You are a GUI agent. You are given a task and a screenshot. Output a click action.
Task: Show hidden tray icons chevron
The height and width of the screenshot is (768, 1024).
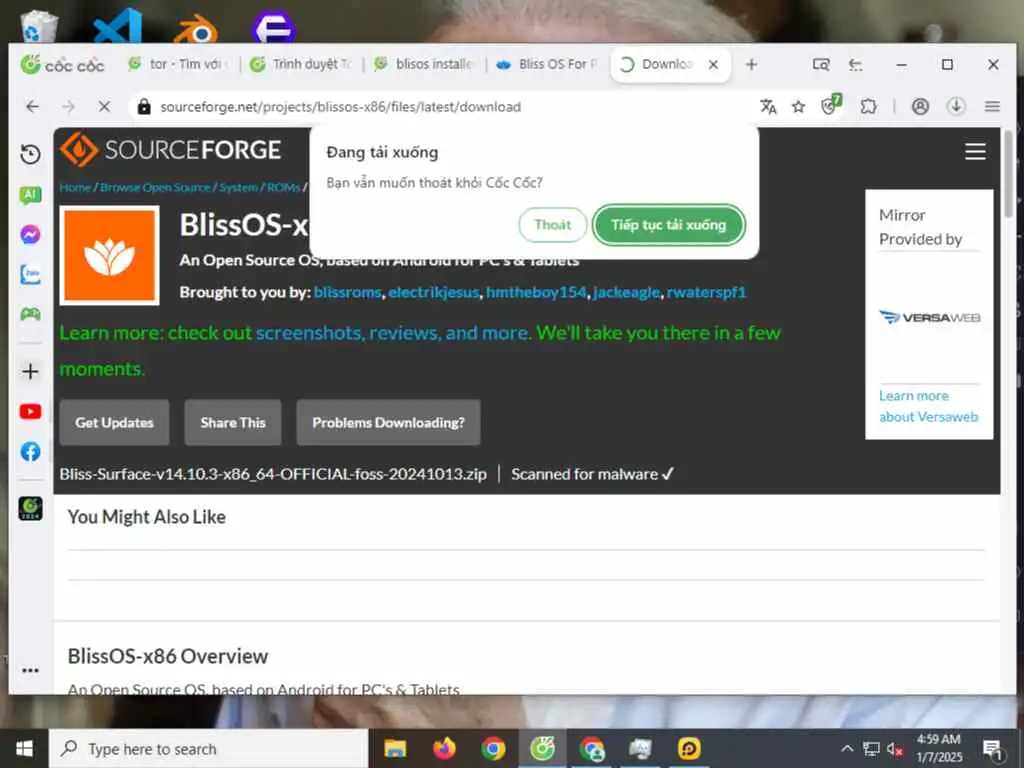pos(847,748)
